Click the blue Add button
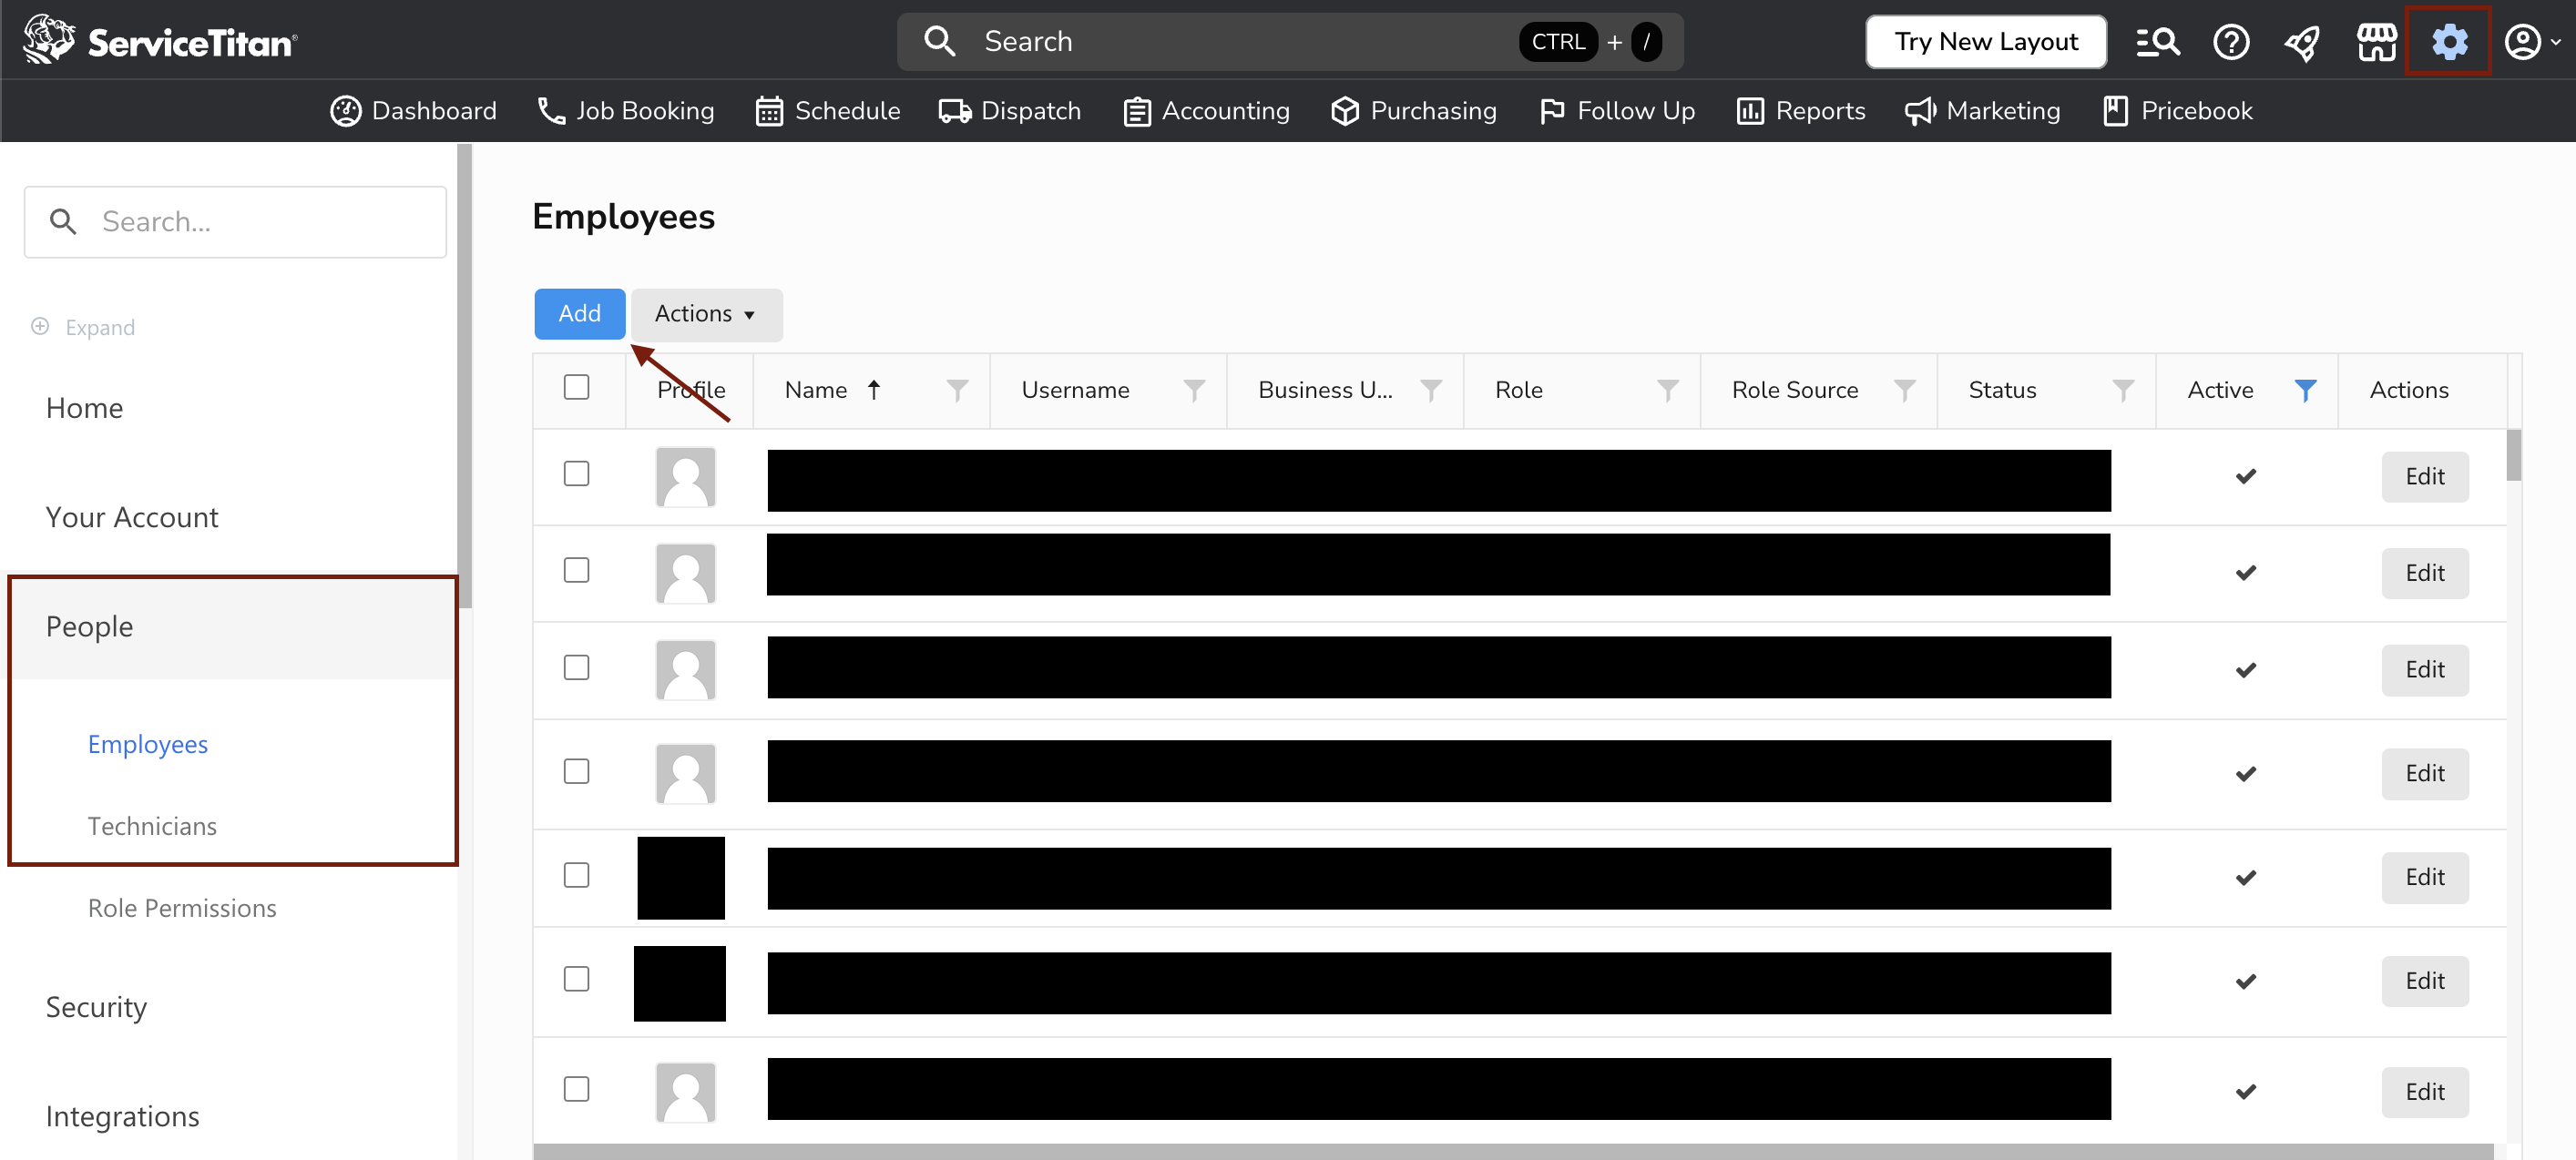Viewport: 2576px width, 1160px height. [579, 314]
